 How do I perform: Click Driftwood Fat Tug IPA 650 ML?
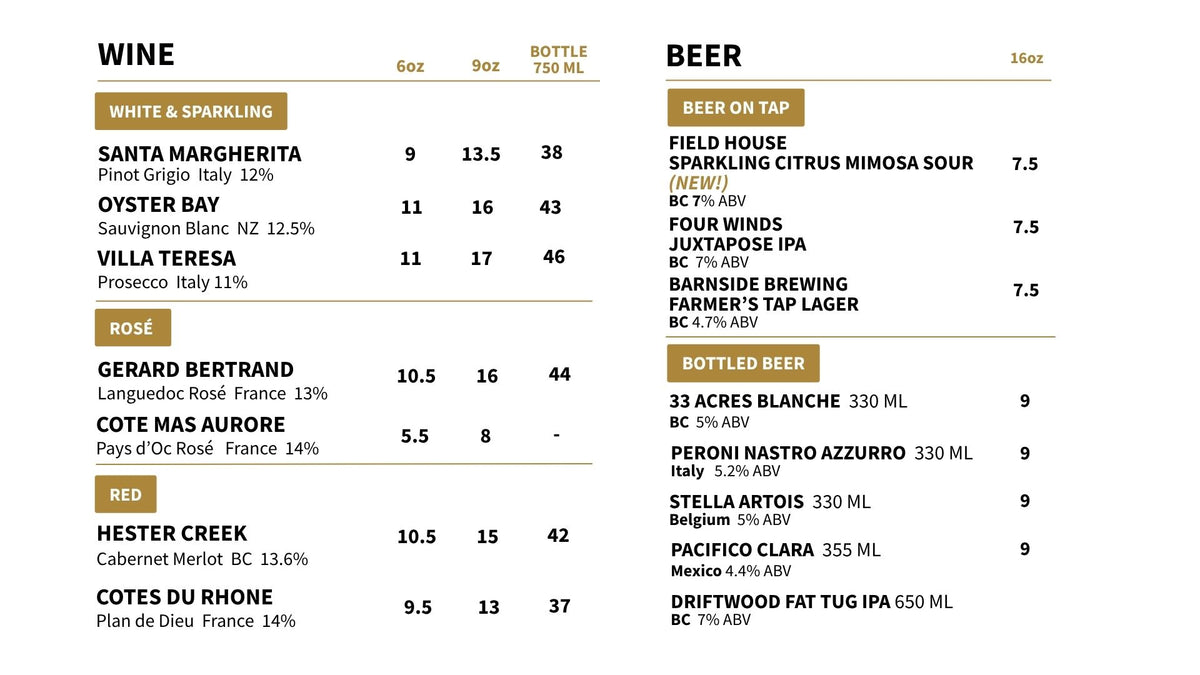(x=811, y=610)
